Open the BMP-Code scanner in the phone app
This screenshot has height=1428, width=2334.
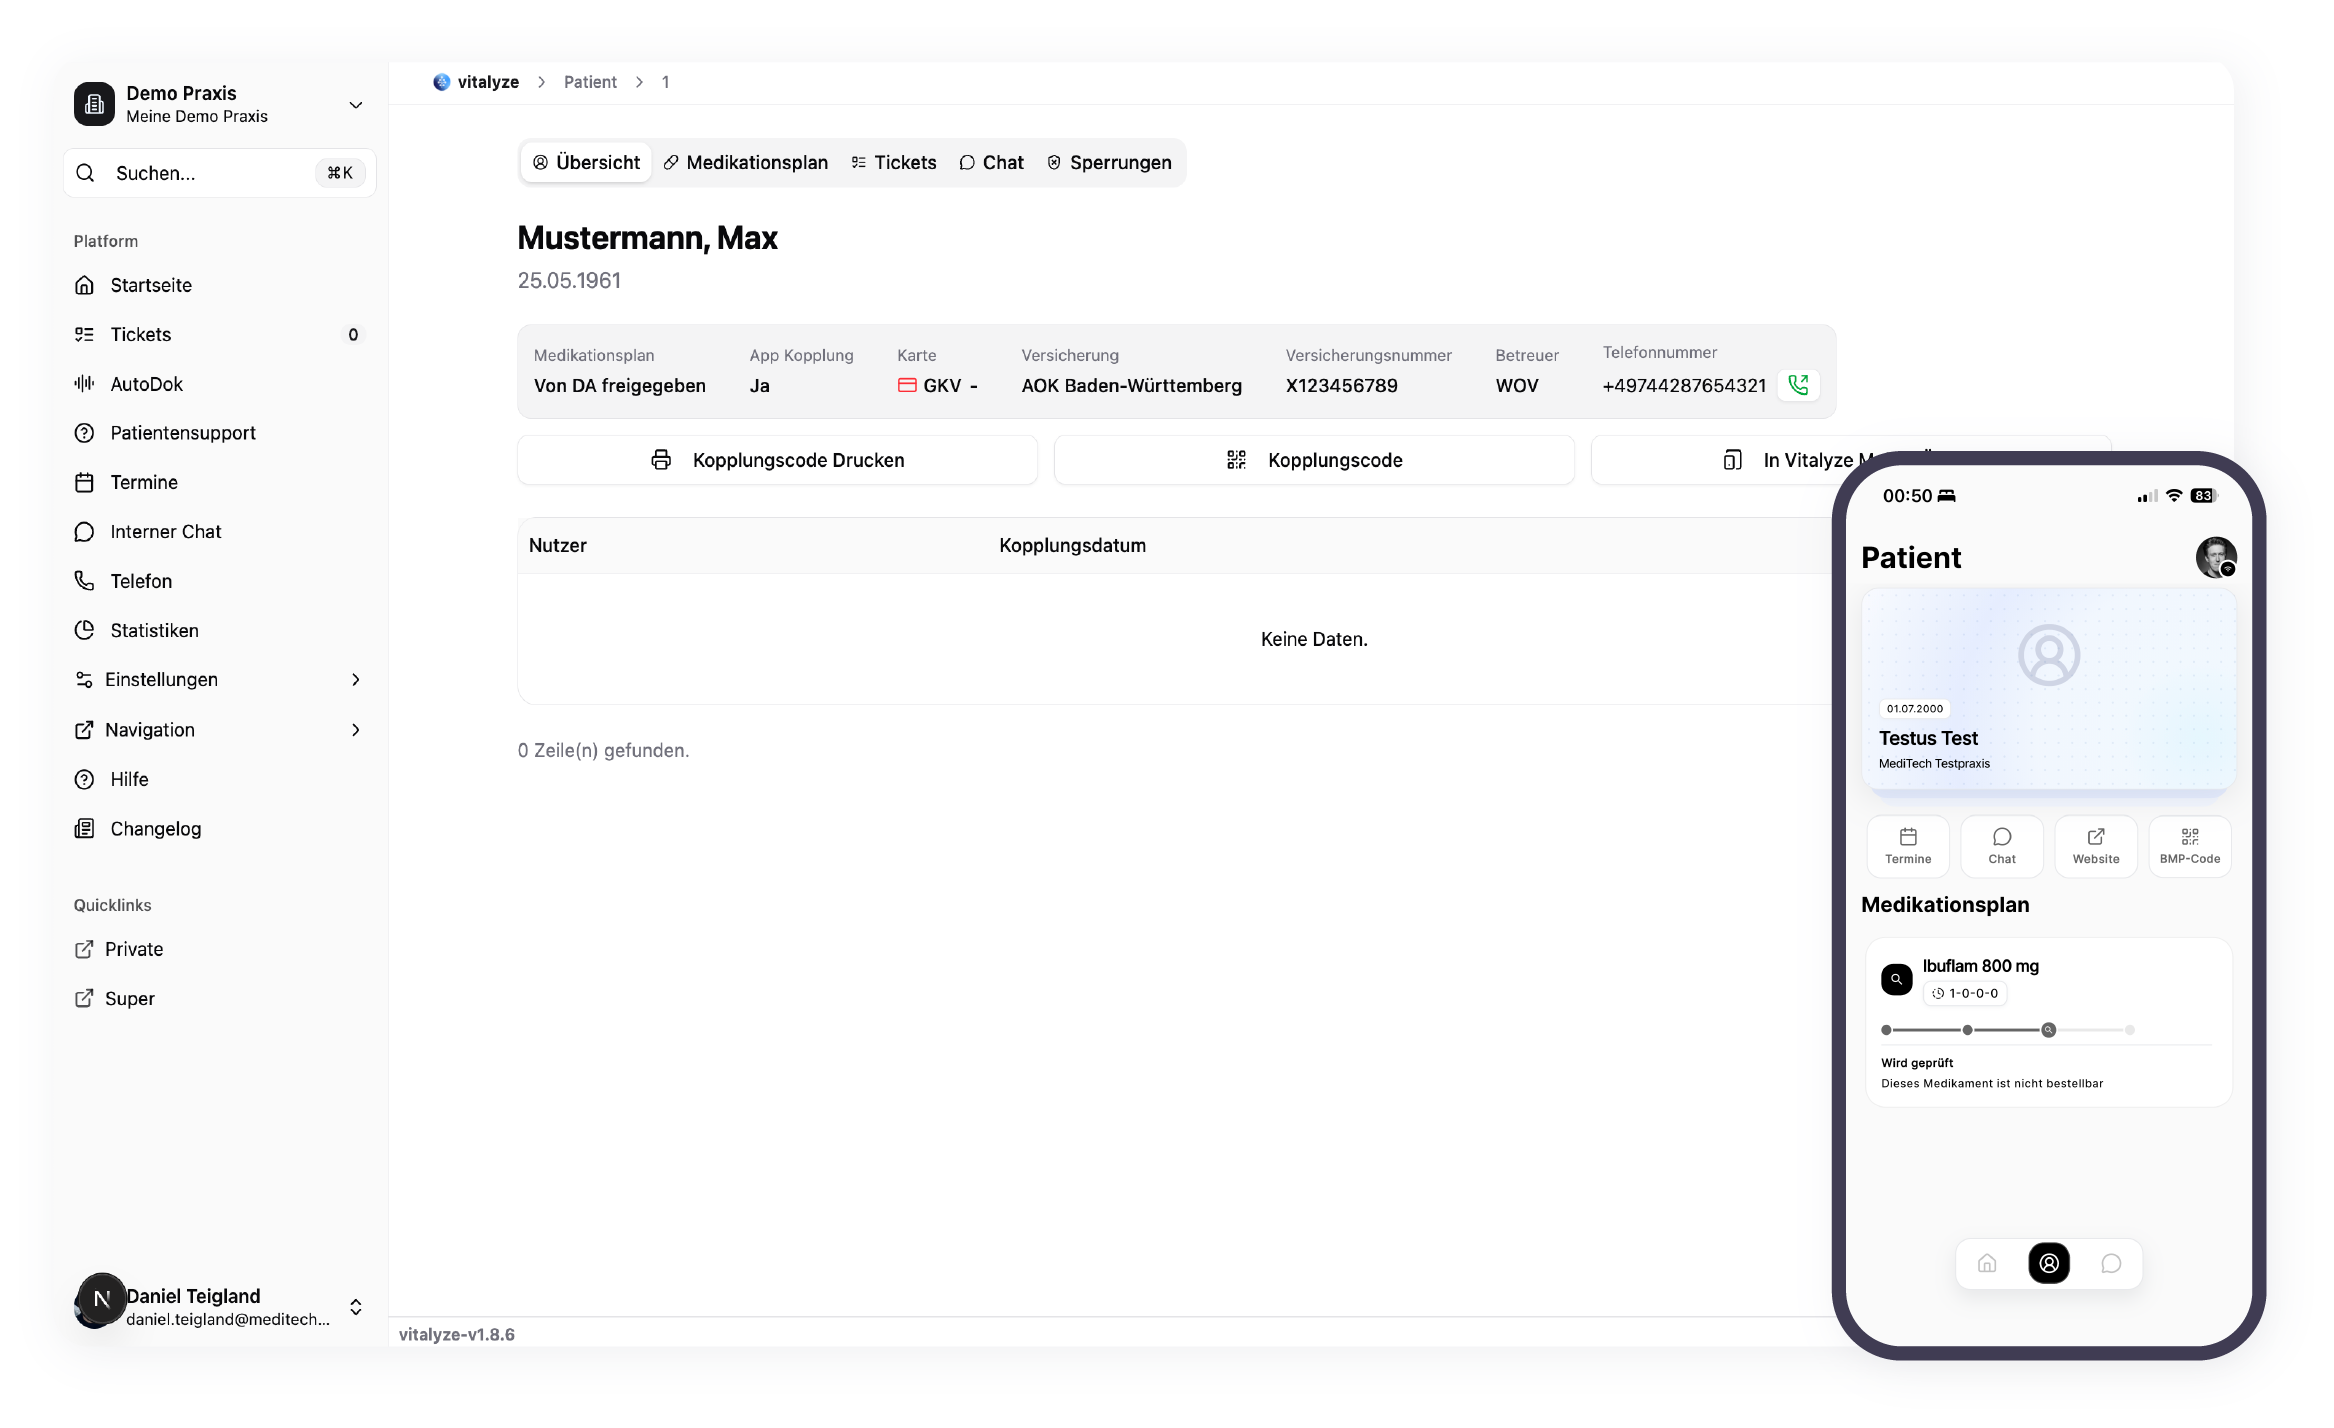click(x=2189, y=845)
